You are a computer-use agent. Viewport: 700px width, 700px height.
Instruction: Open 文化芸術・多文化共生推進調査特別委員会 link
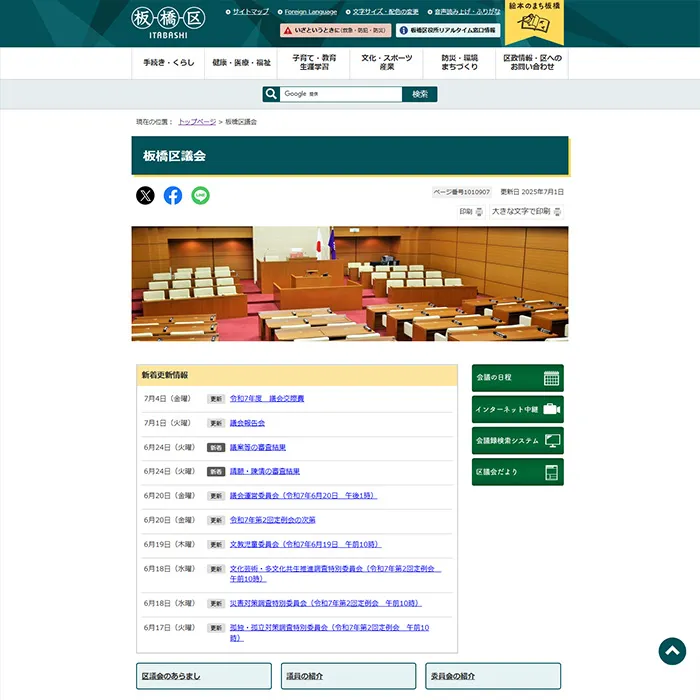tap(335, 574)
